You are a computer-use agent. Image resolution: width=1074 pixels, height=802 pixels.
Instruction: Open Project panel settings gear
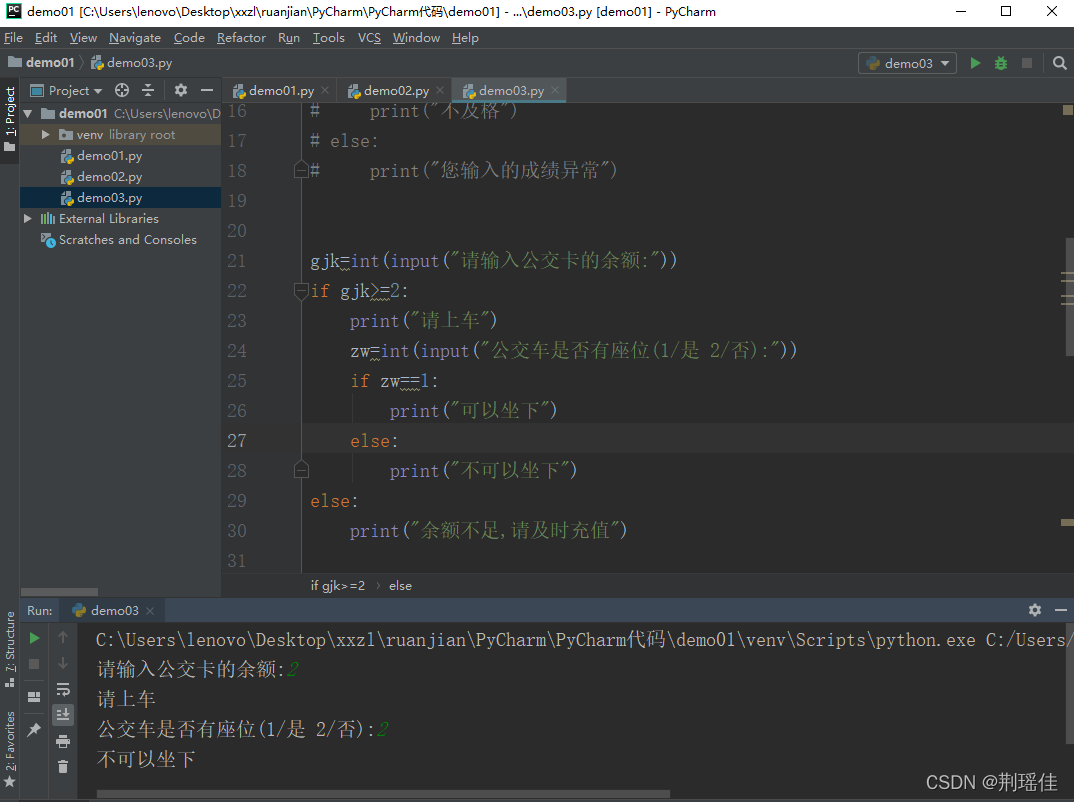click(180, 90)
